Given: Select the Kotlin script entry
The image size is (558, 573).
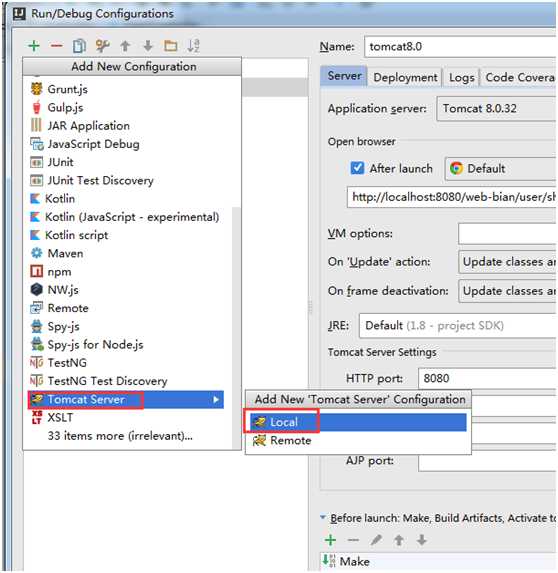Looking at the screenshot, I should 127,235.
